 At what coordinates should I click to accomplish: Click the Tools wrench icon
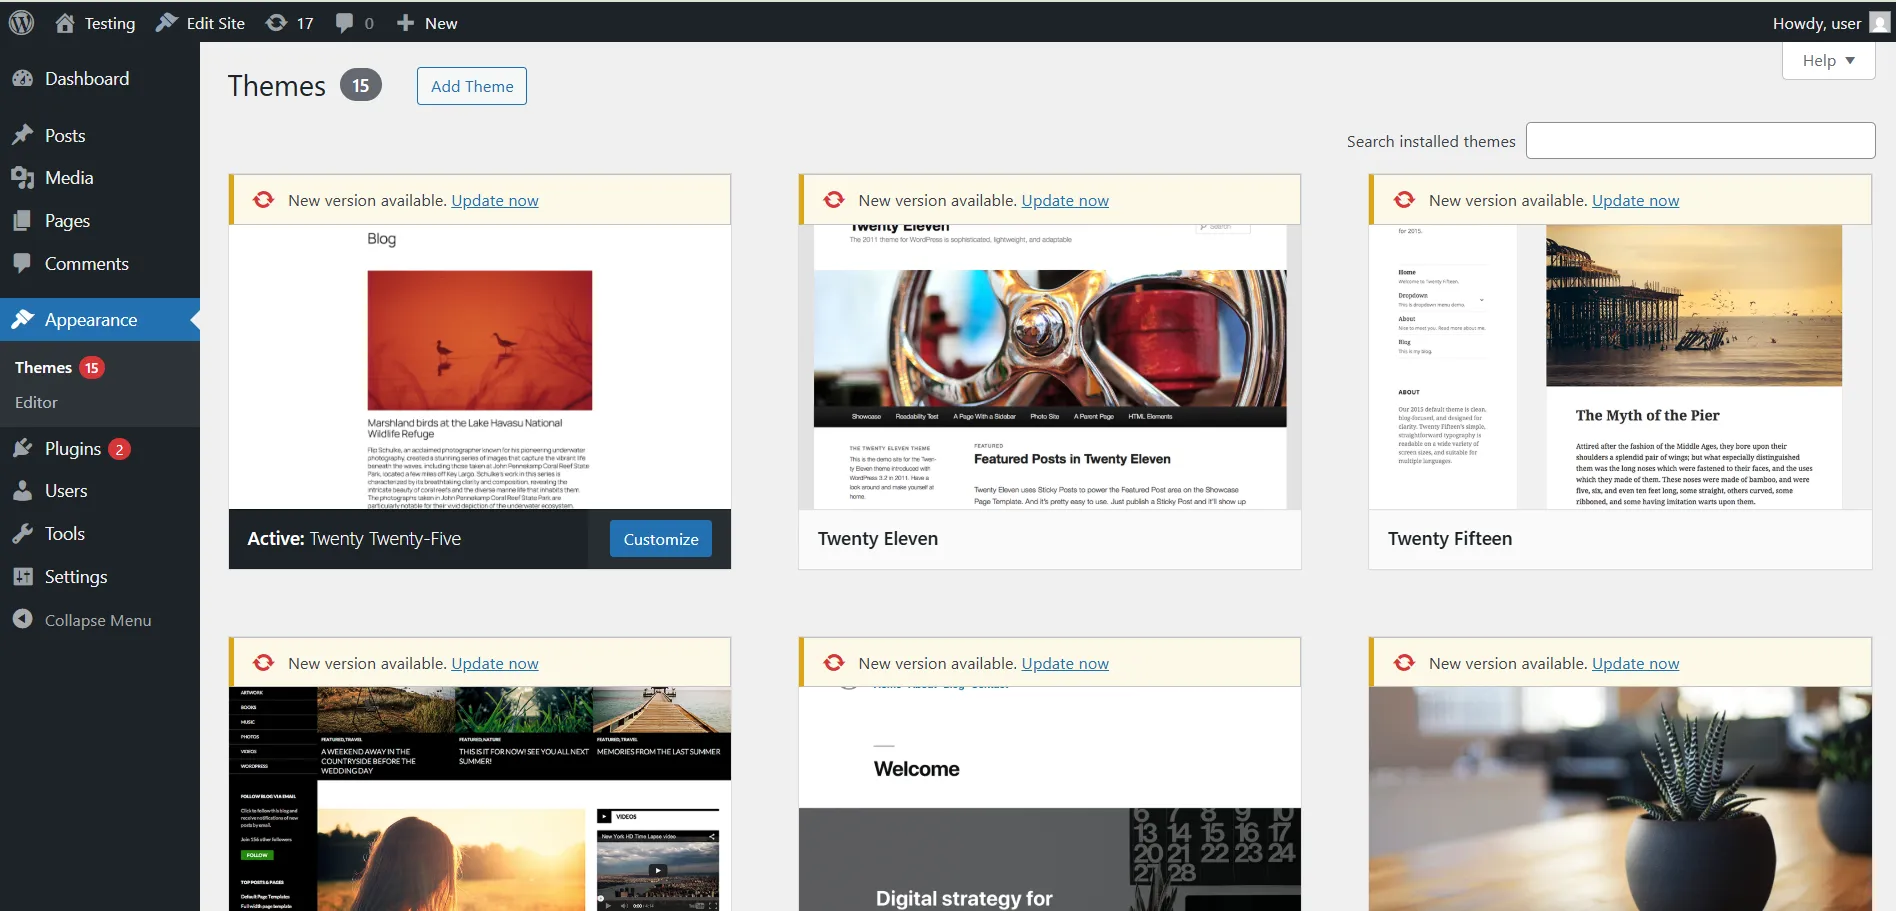[x=23, y=534]
